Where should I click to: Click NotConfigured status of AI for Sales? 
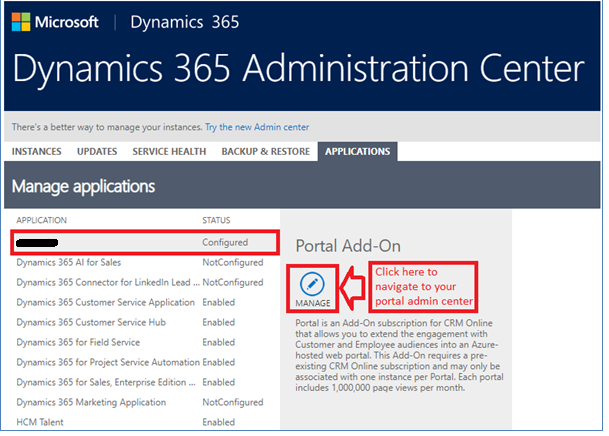[233, 262]
